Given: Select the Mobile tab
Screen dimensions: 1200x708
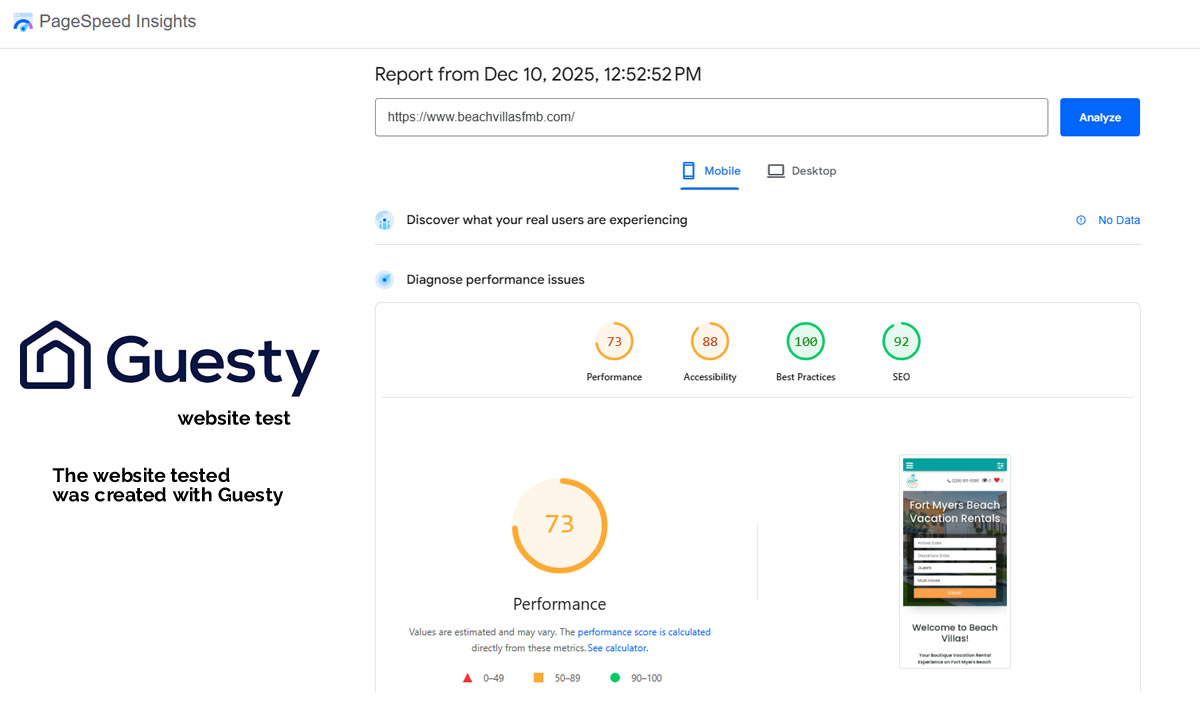Looking at the screenshot, I should [x=711, y=171].
